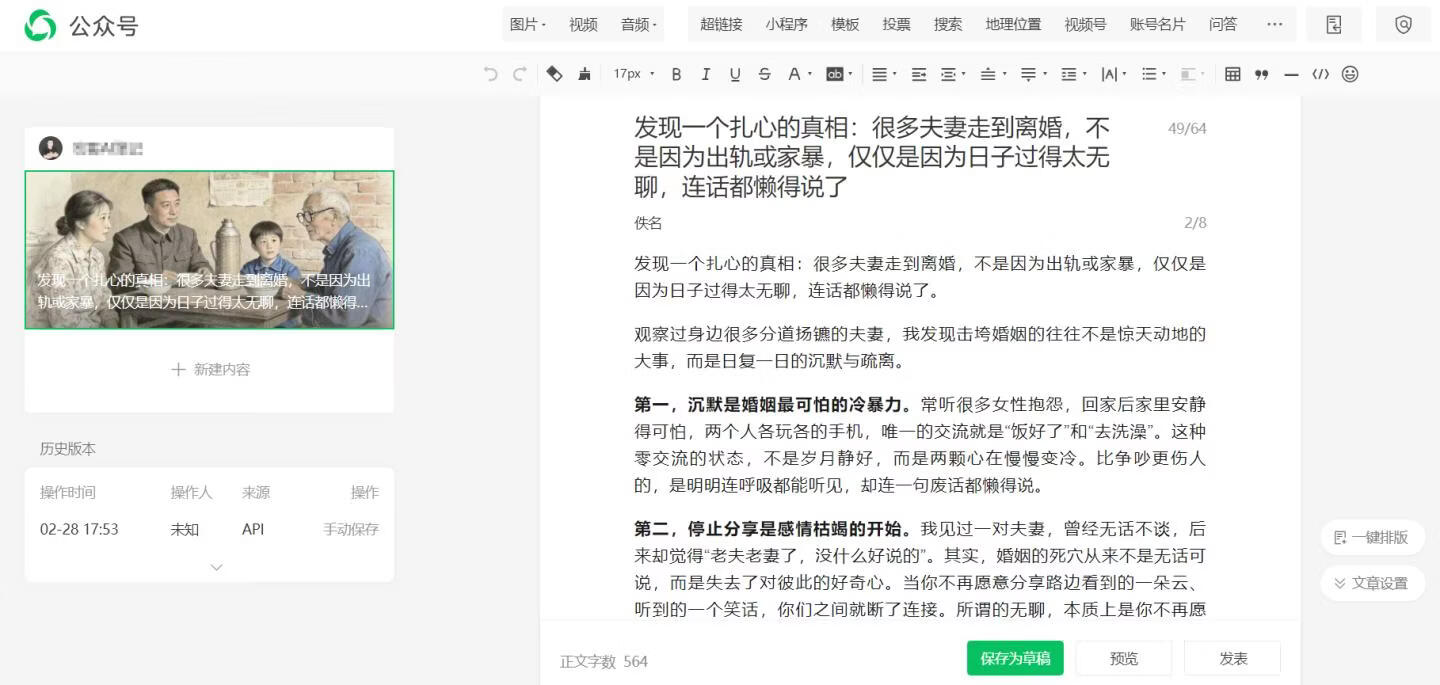This screenshot has height=685, width=1440.
Task: Insert a hyperlink via 超链接
Action: point(719,24)
